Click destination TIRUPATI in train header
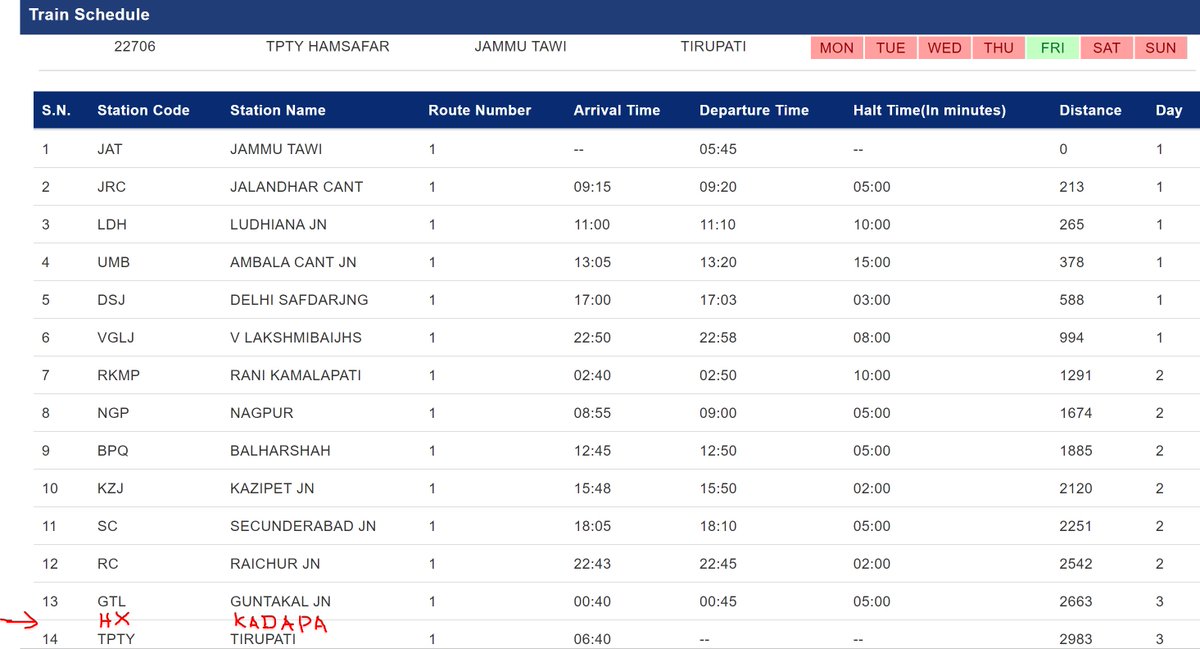1200x649 pixels. 713,47
